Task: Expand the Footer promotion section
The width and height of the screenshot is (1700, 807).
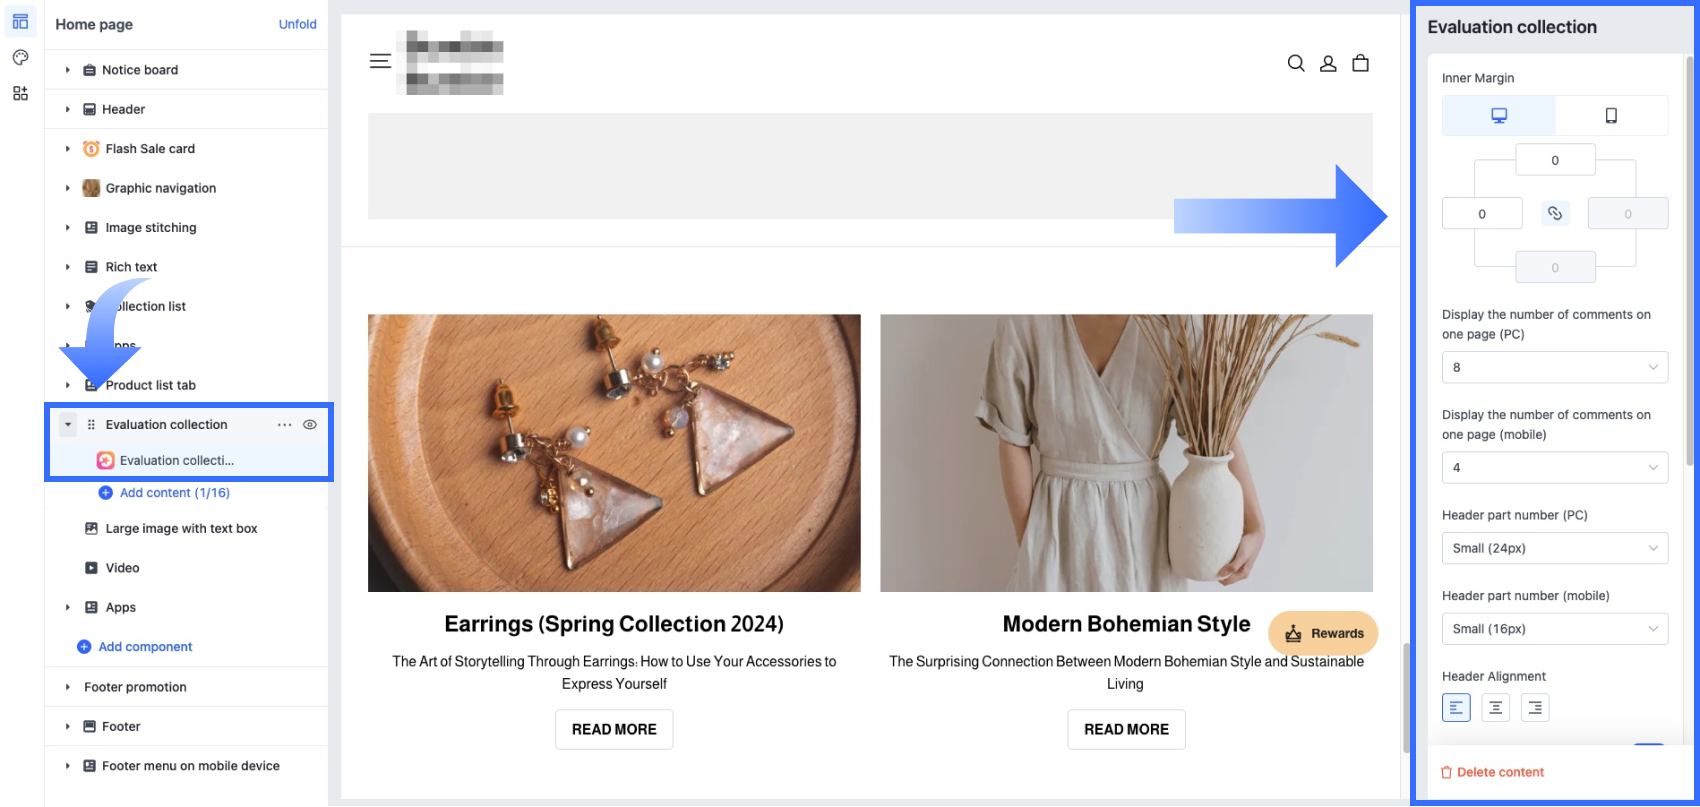Action: pyautogui.click(x=67, y=687)
